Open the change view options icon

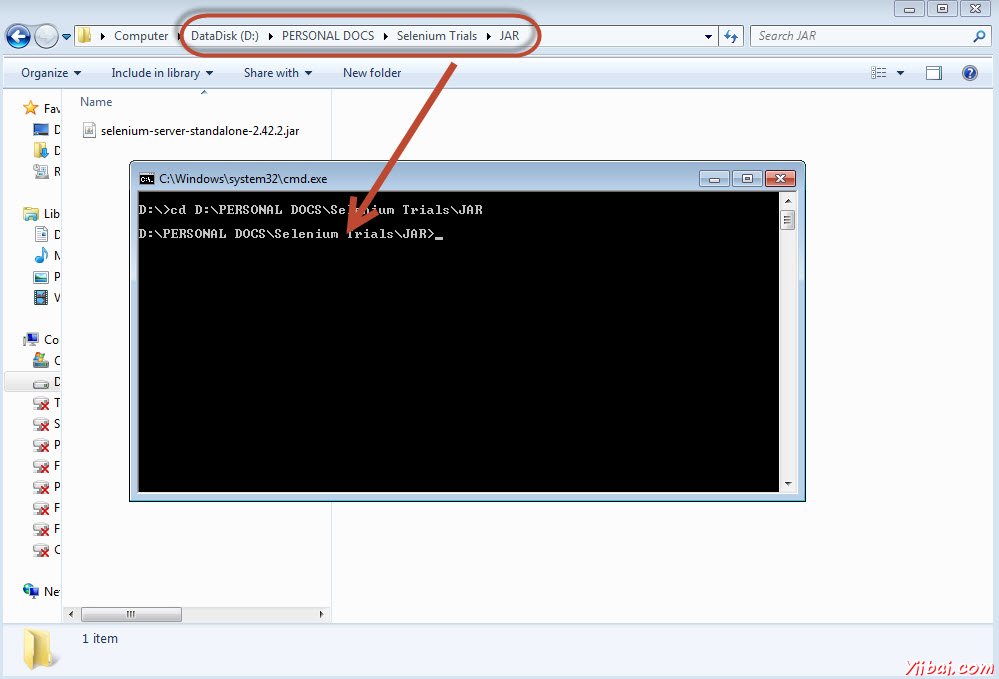[x=878, y=73]
